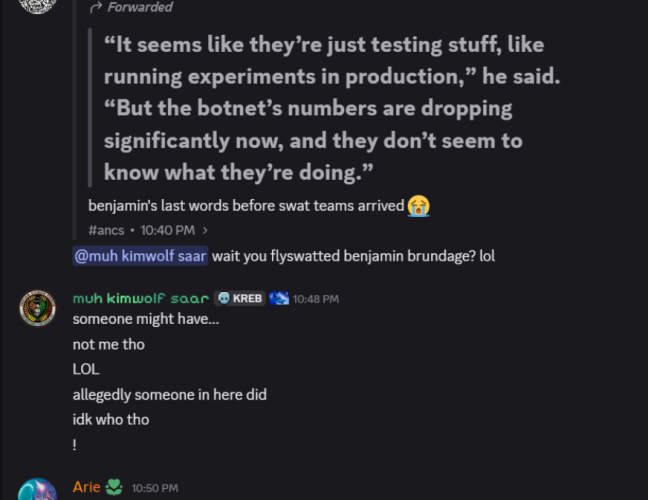Click the Forwarded arrow icon
The height and width of the screenshot is (500, 648).
pos(96,7)
